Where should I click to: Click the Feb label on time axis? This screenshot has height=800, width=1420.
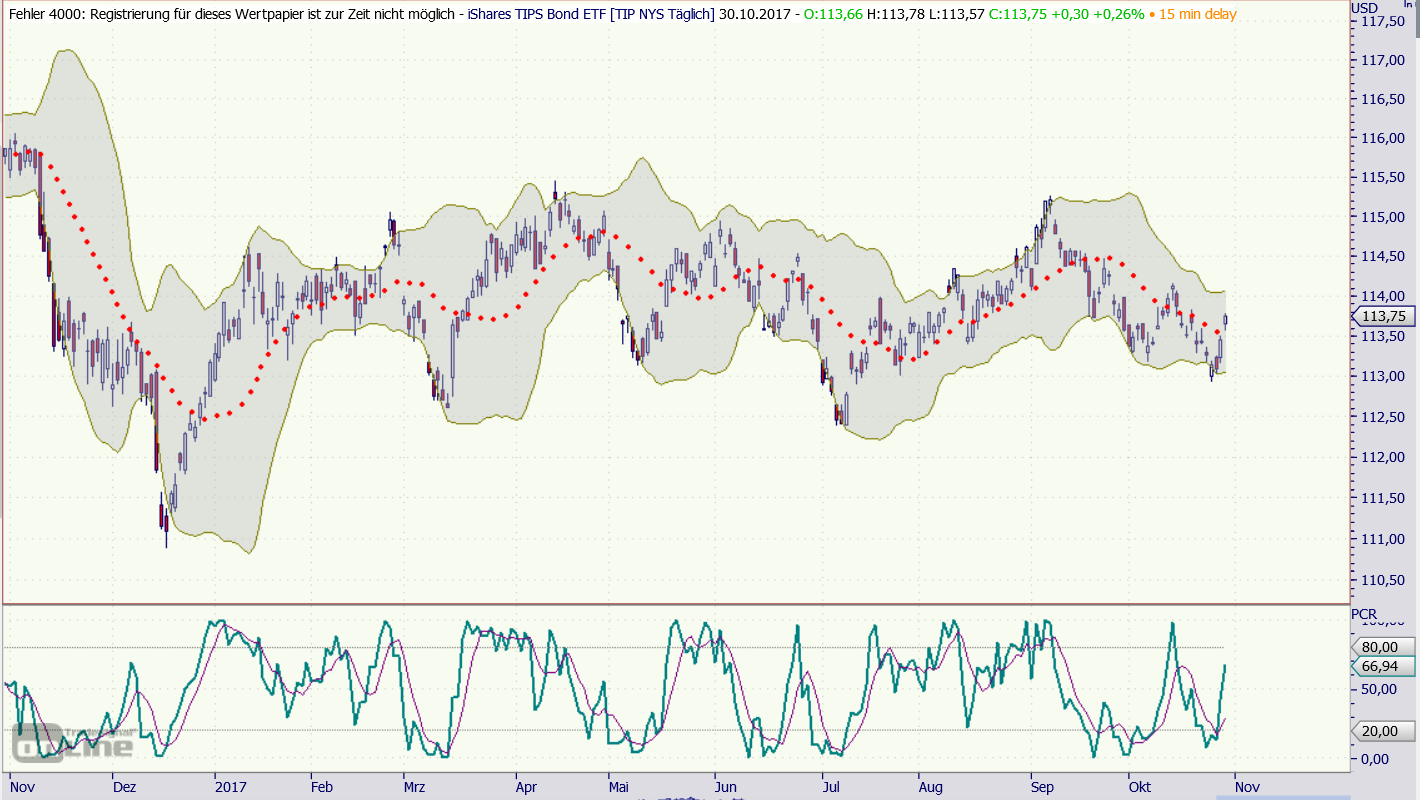[x=322, y=787]
